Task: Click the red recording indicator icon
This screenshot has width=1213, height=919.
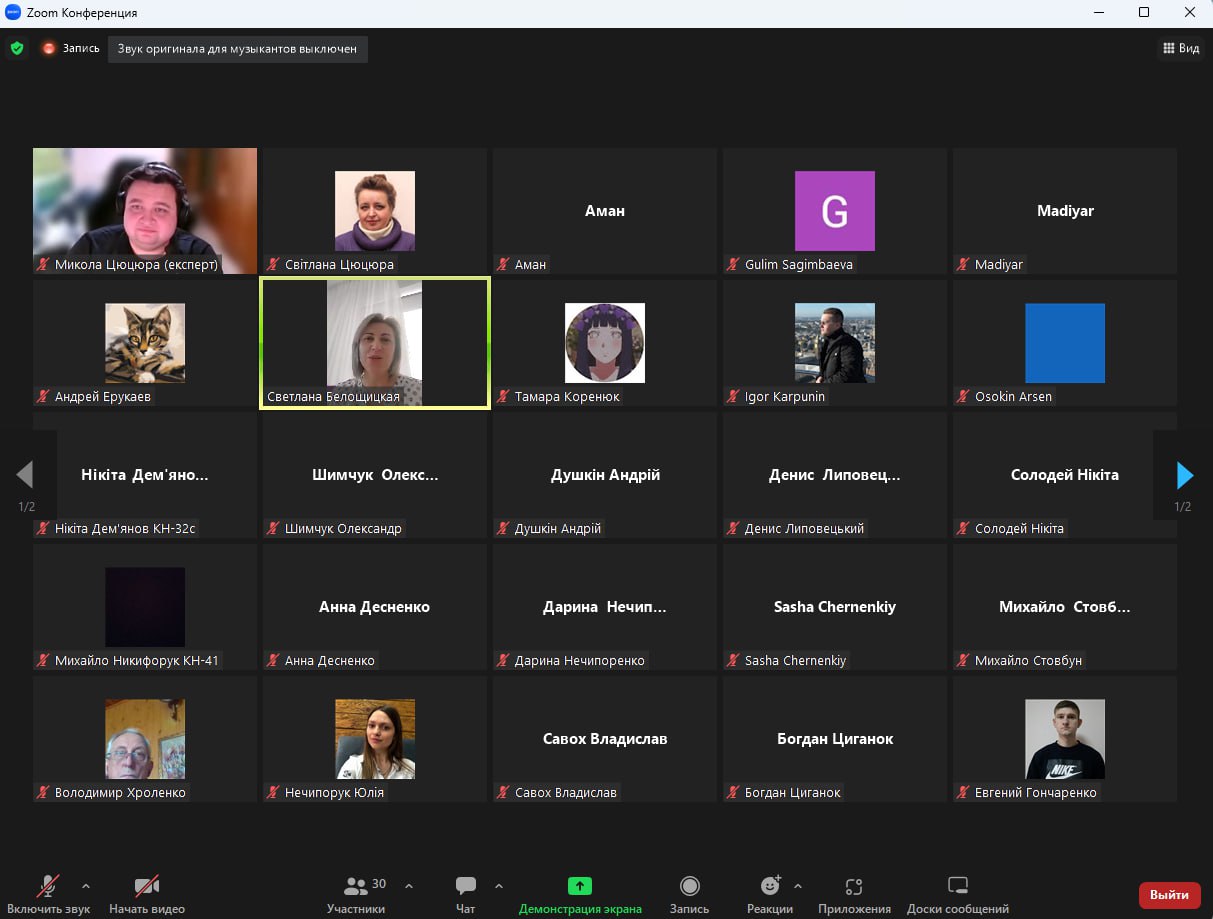Action: 48,48
